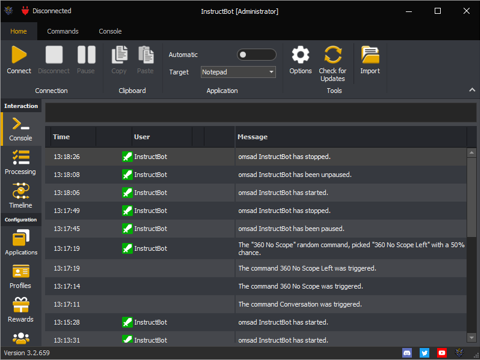Viewport: 480px width, 360px height.
Task: Select the 13:18:06 time cell
Action: [67, 193]
